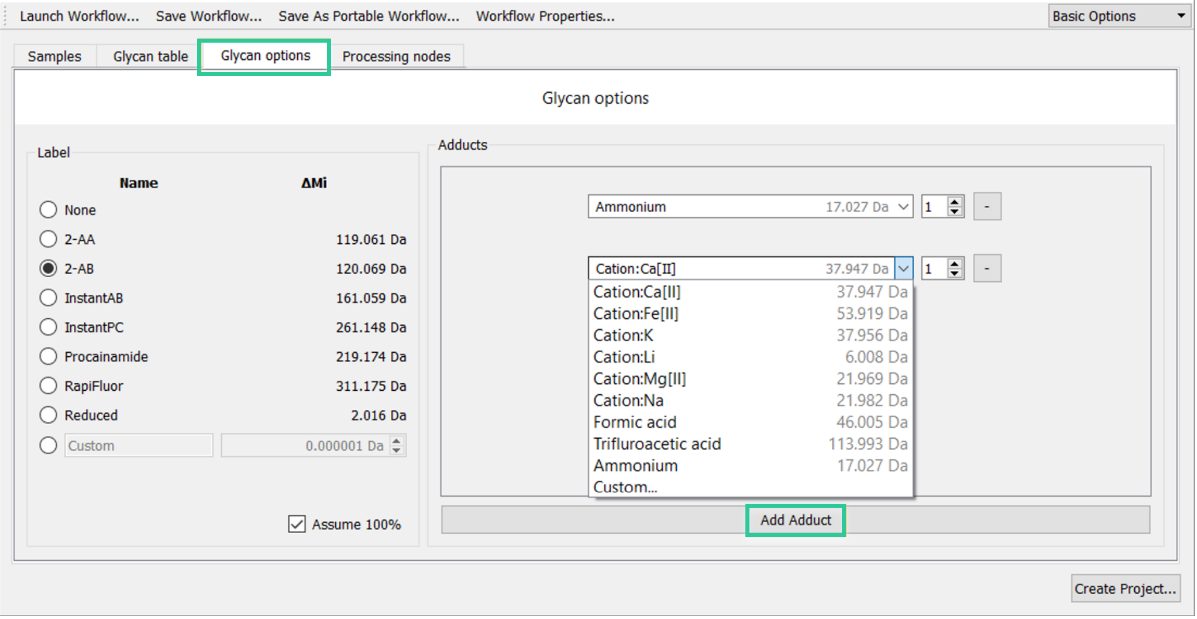Toggle the Assume 100% checkbox

296,524
